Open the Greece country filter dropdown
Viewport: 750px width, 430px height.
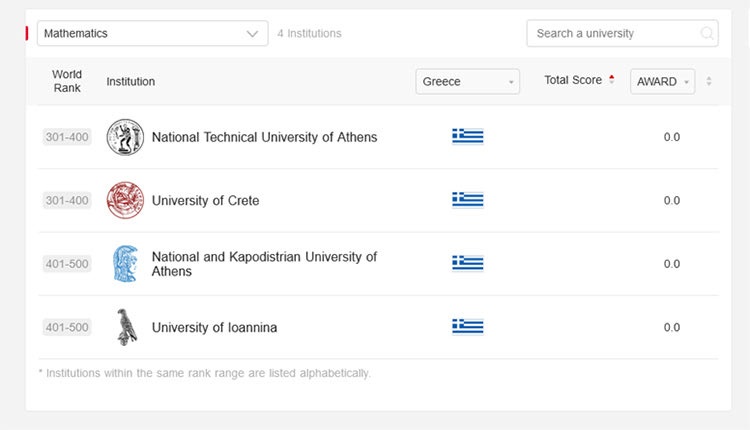click(467, 81)
